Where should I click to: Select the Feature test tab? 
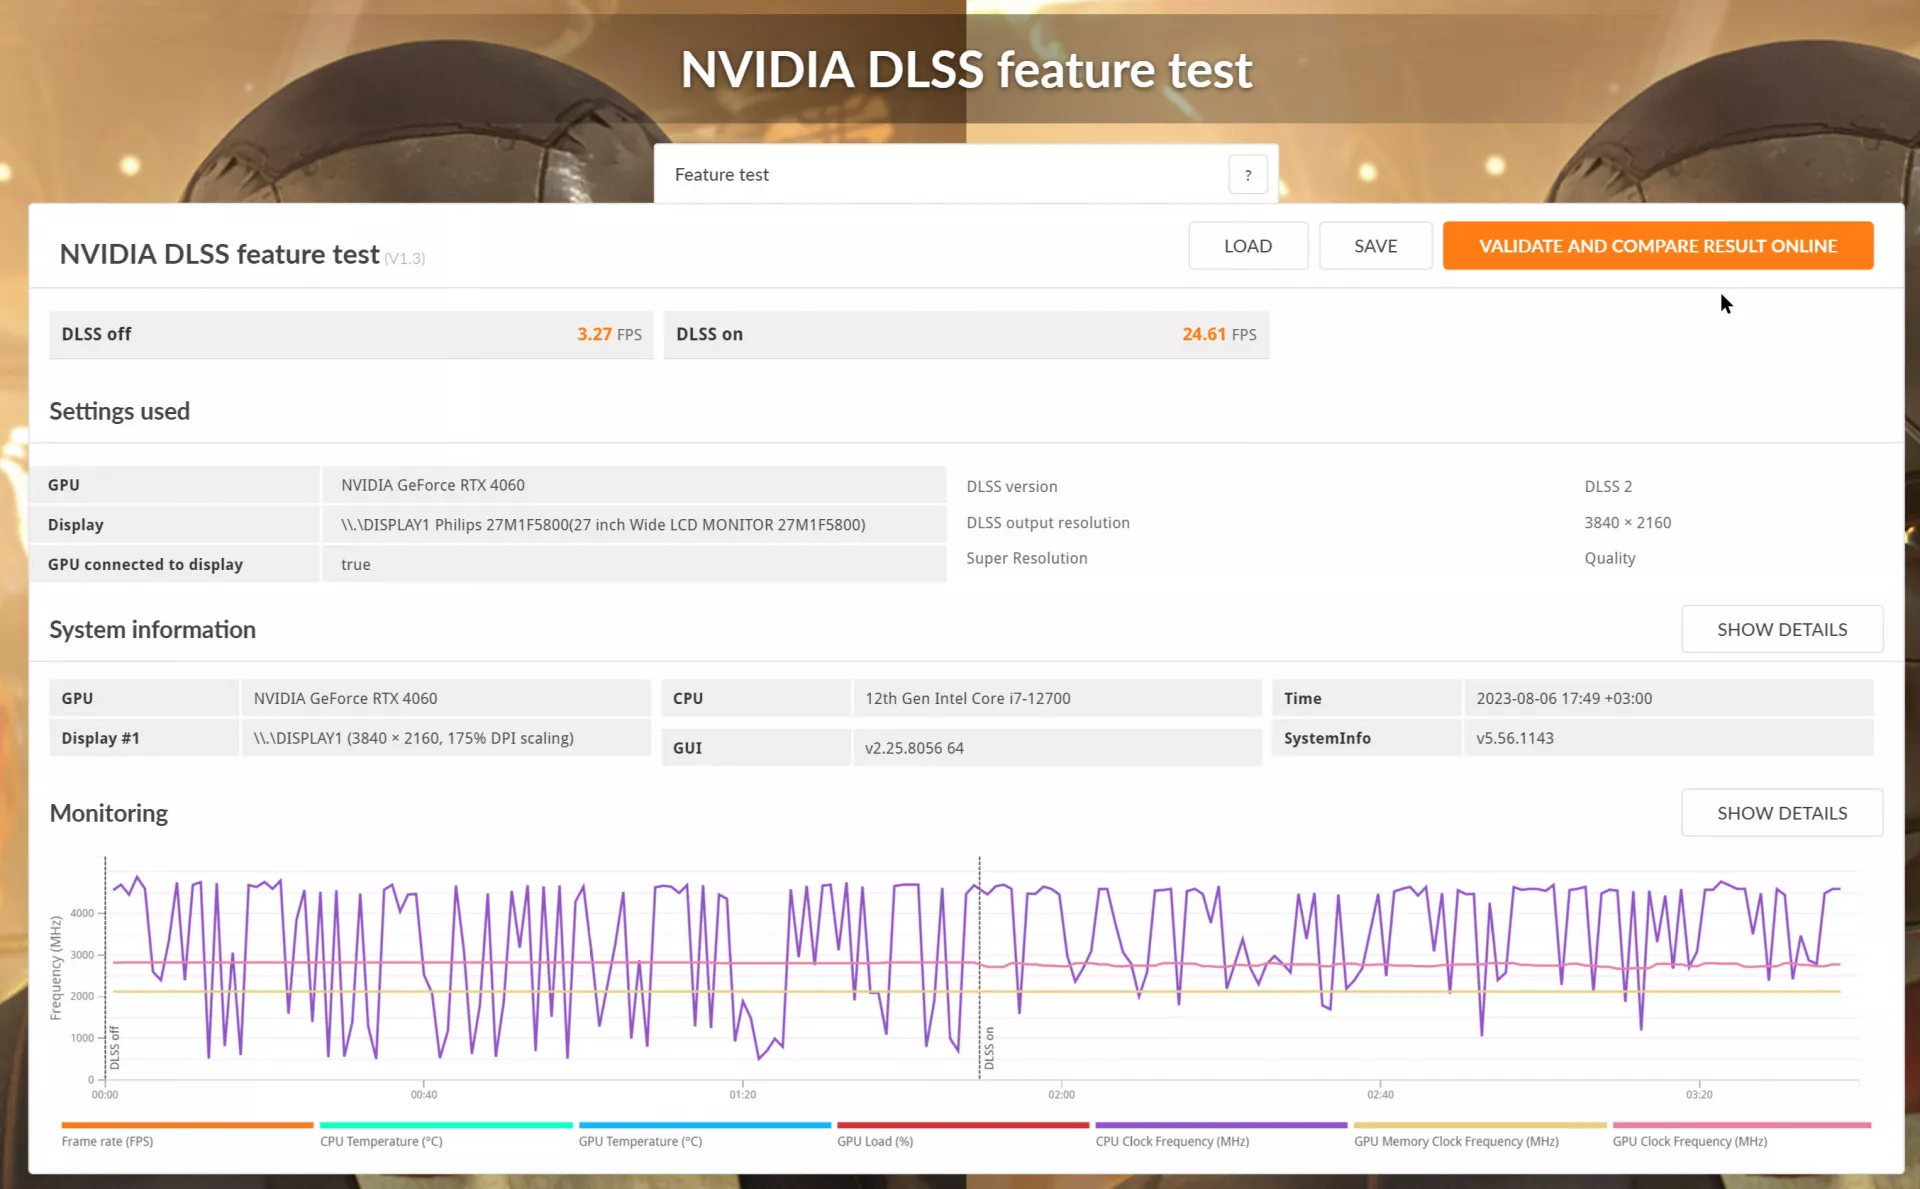pyautogui.click(x=722, y=175)
